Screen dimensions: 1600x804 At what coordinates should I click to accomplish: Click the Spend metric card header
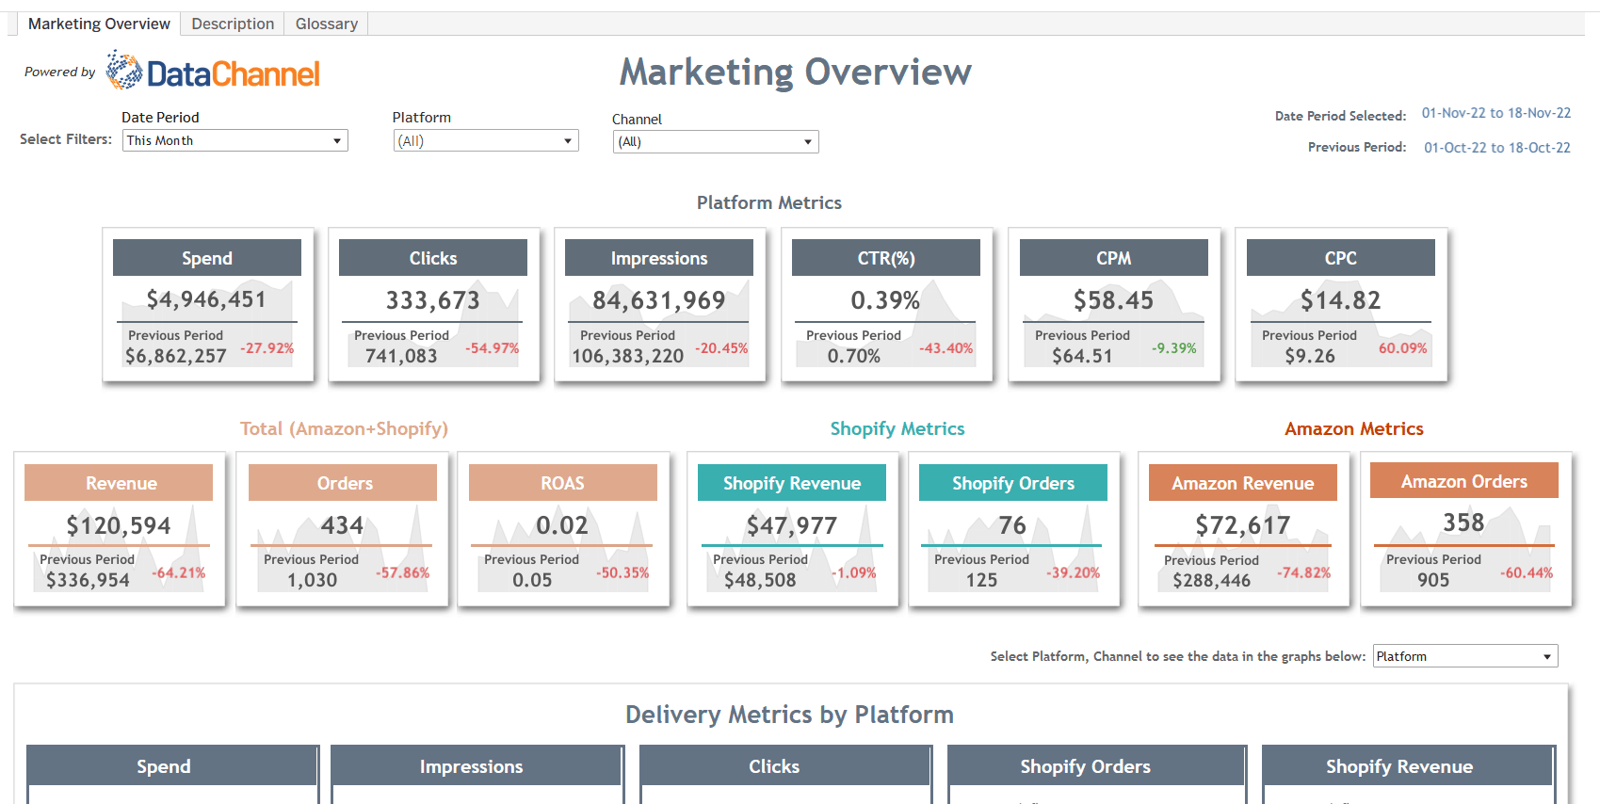(207, 258)
